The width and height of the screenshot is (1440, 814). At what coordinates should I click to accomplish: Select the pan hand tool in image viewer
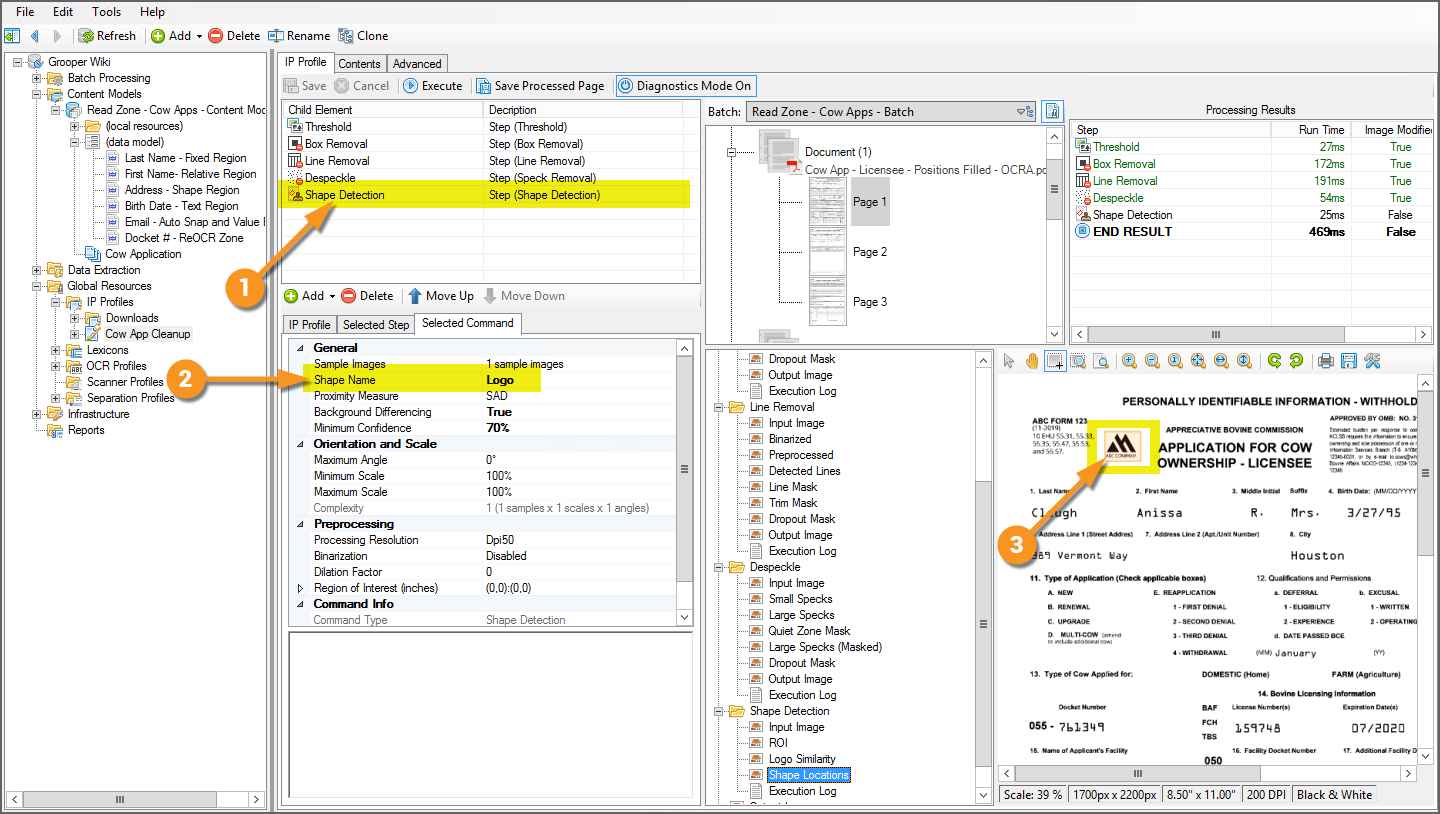pyautogui.click(x=1032, y=361)
